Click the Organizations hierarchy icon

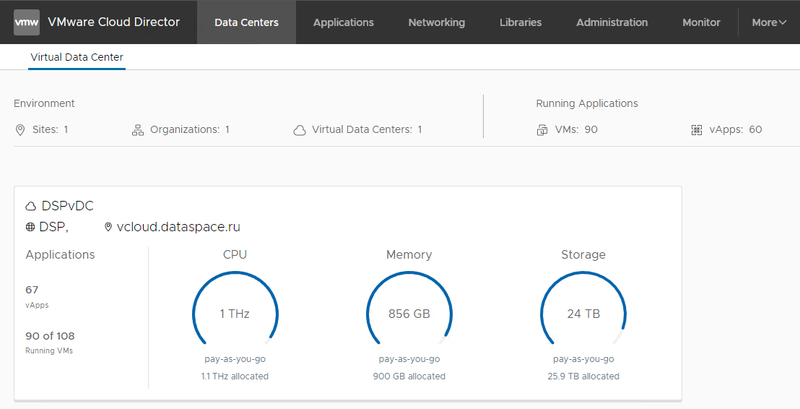coord(138,130)
